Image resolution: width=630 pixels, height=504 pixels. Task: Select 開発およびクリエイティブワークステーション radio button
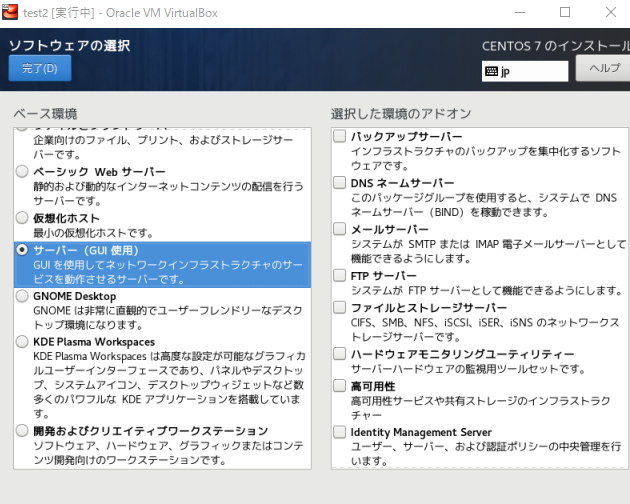click(22, 431)
